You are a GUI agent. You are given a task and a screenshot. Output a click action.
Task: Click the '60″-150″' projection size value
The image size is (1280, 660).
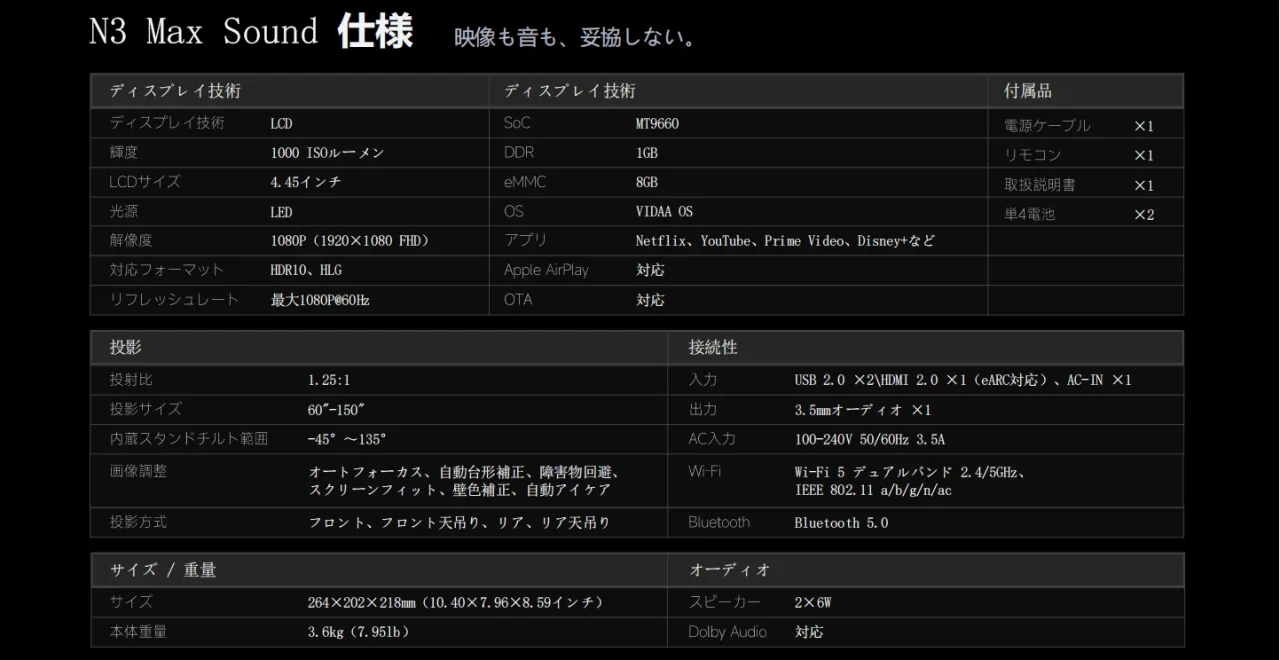click(336, 410)
